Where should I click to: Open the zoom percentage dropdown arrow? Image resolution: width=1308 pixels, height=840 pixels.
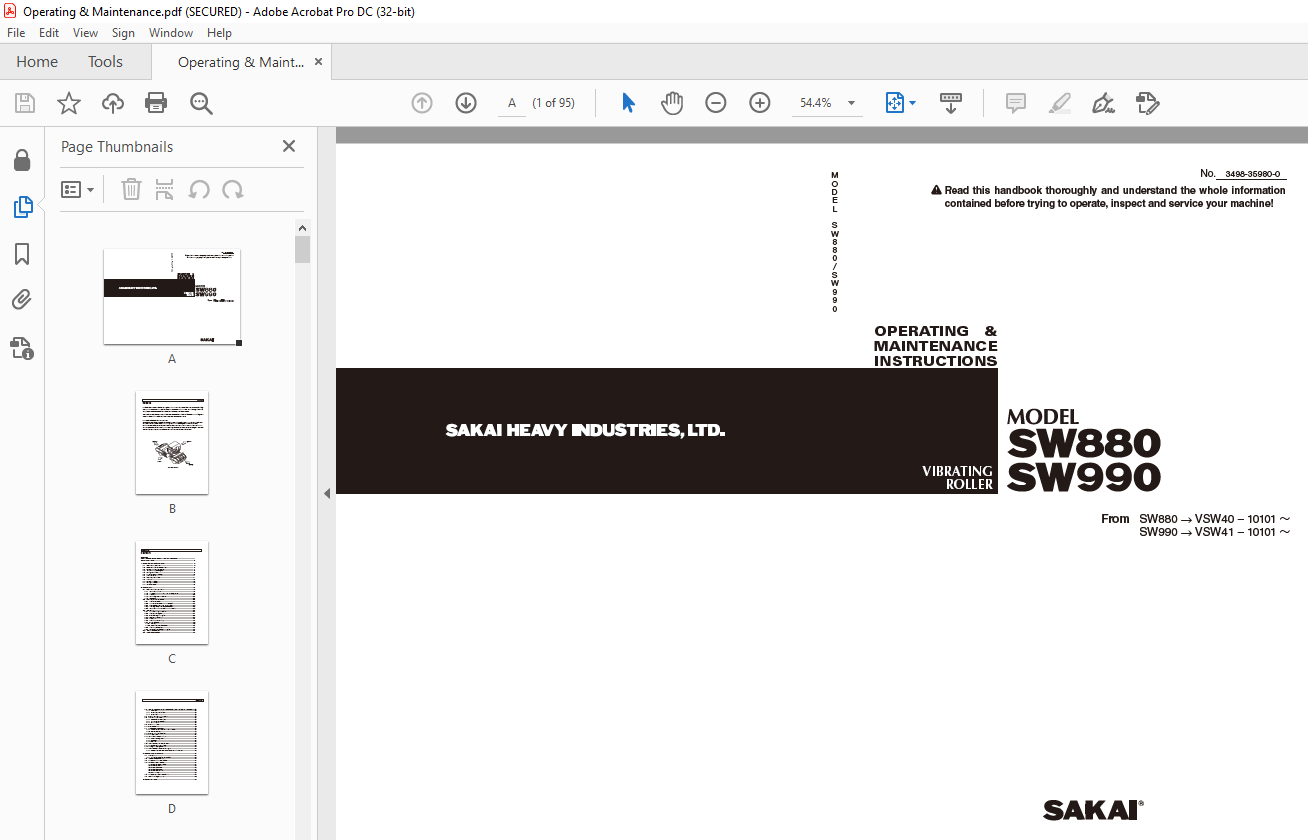point(851,103)
